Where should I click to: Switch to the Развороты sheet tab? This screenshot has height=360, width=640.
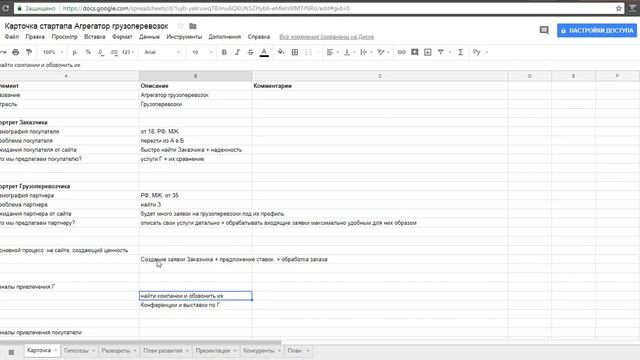(116, 351)
